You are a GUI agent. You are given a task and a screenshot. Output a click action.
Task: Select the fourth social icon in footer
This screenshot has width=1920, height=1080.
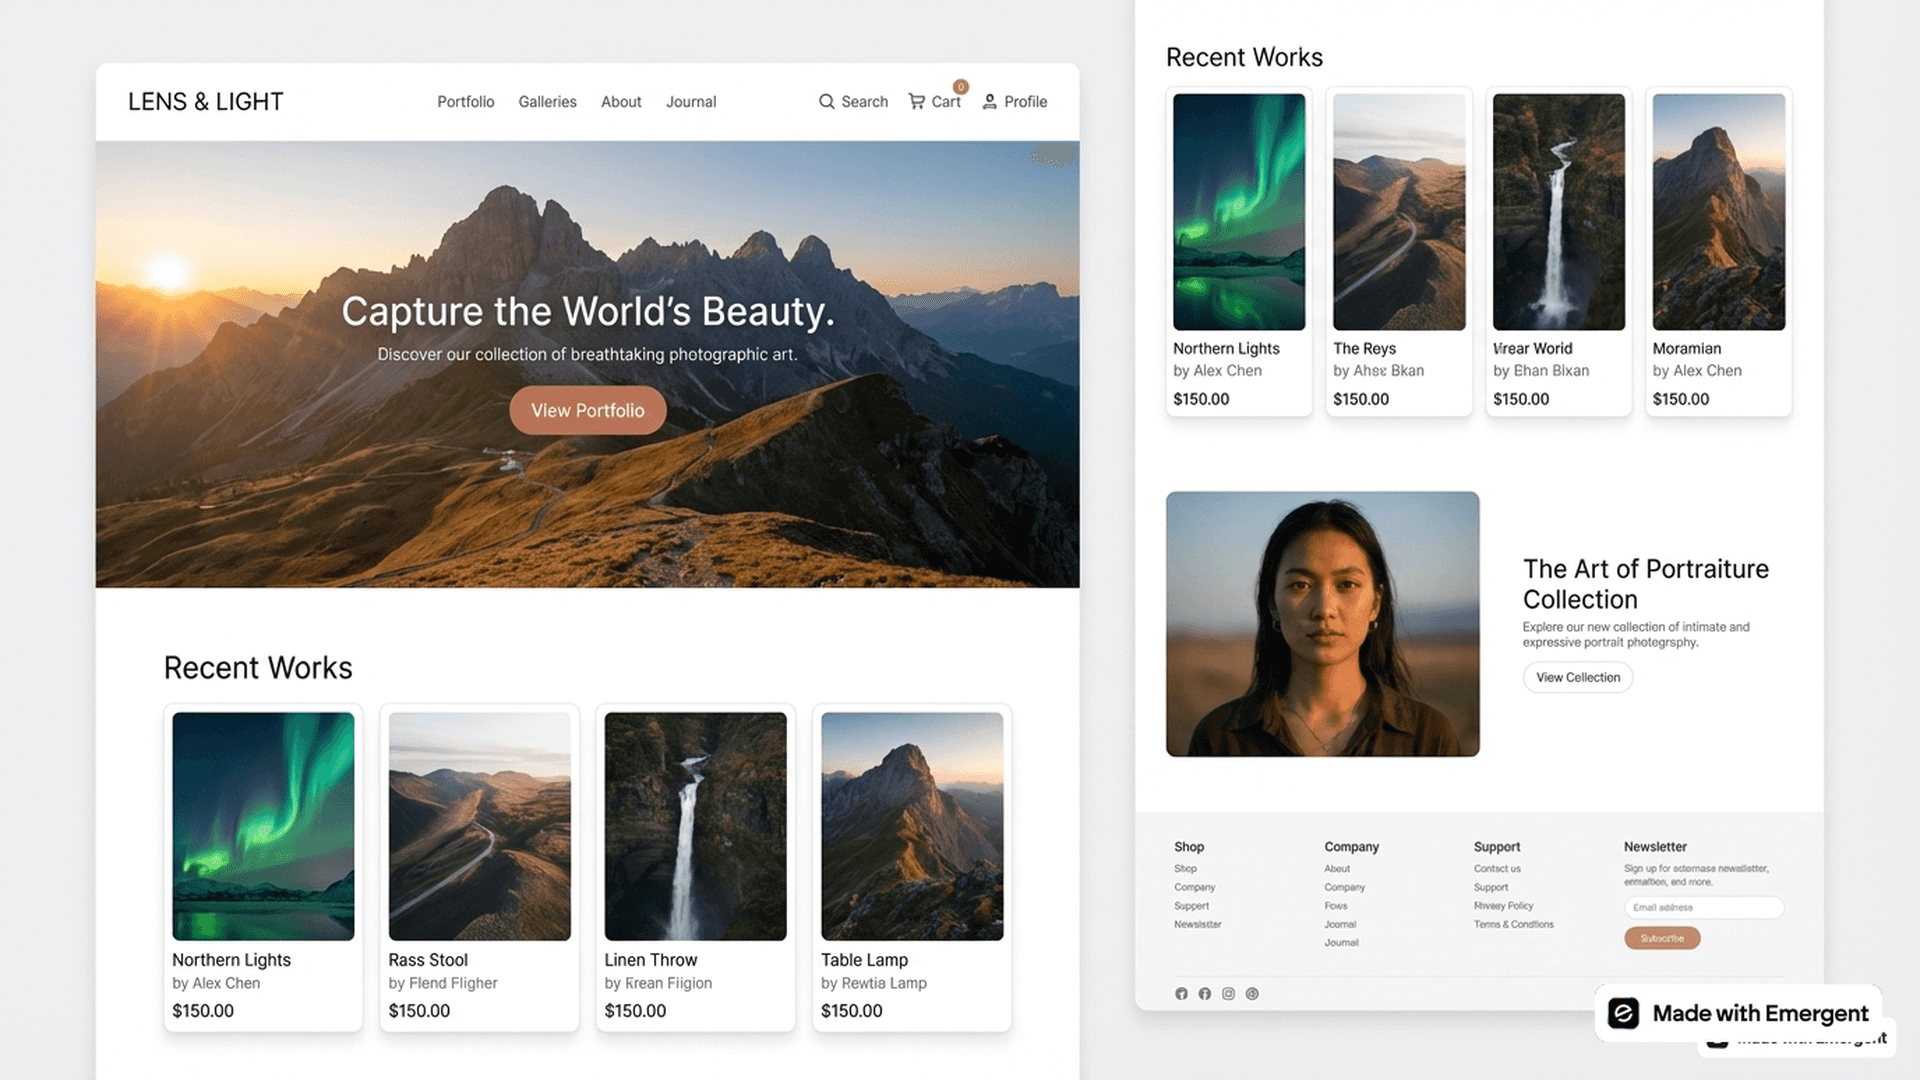[1252, 993]
